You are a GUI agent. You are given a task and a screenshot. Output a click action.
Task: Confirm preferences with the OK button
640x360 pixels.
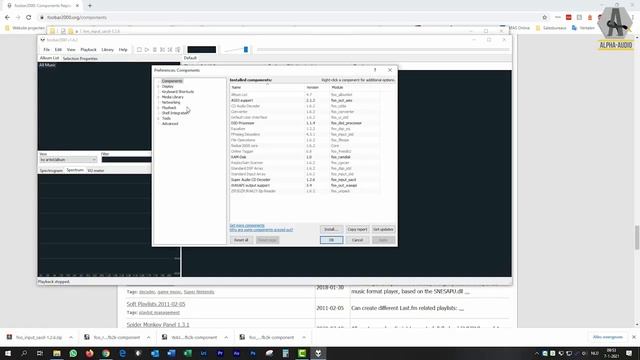tap(331, 240)
